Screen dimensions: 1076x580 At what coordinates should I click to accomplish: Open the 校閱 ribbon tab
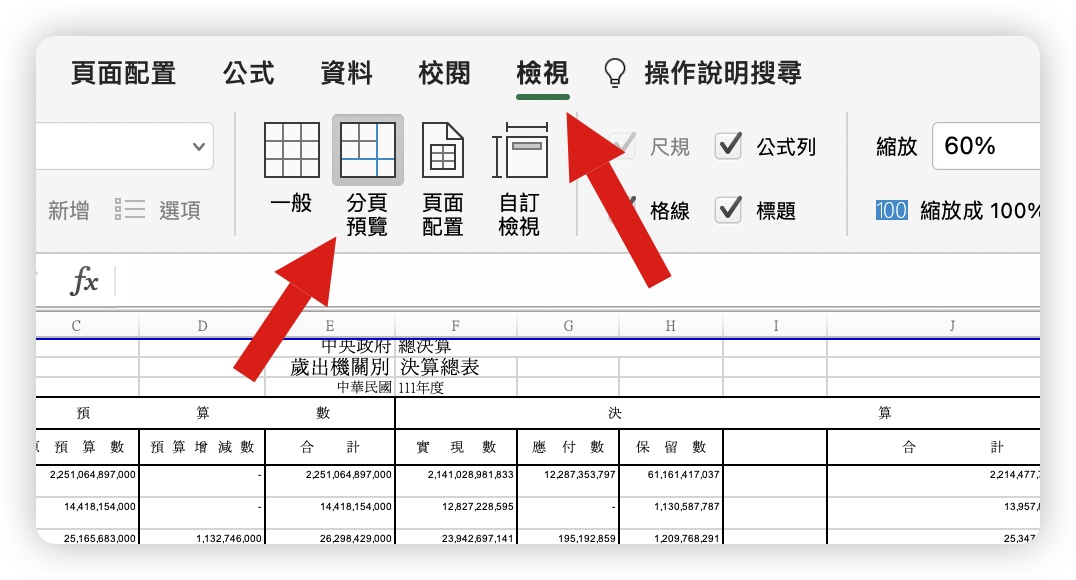point(444,73)
